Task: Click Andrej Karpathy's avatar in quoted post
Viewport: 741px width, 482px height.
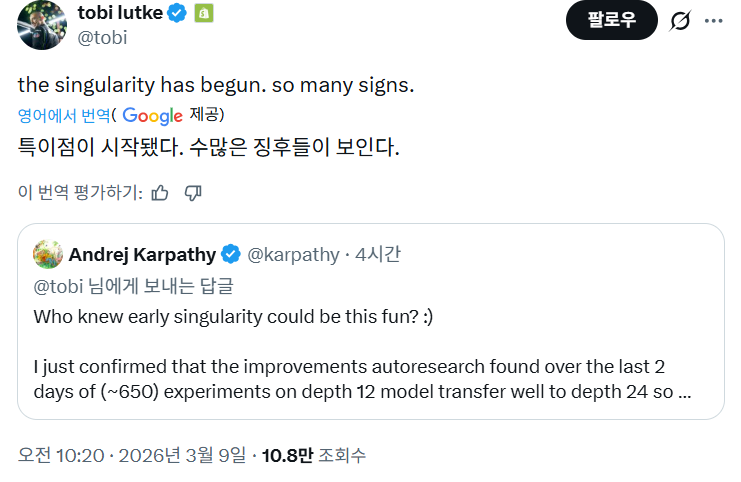Action: [x=48, y=254]
